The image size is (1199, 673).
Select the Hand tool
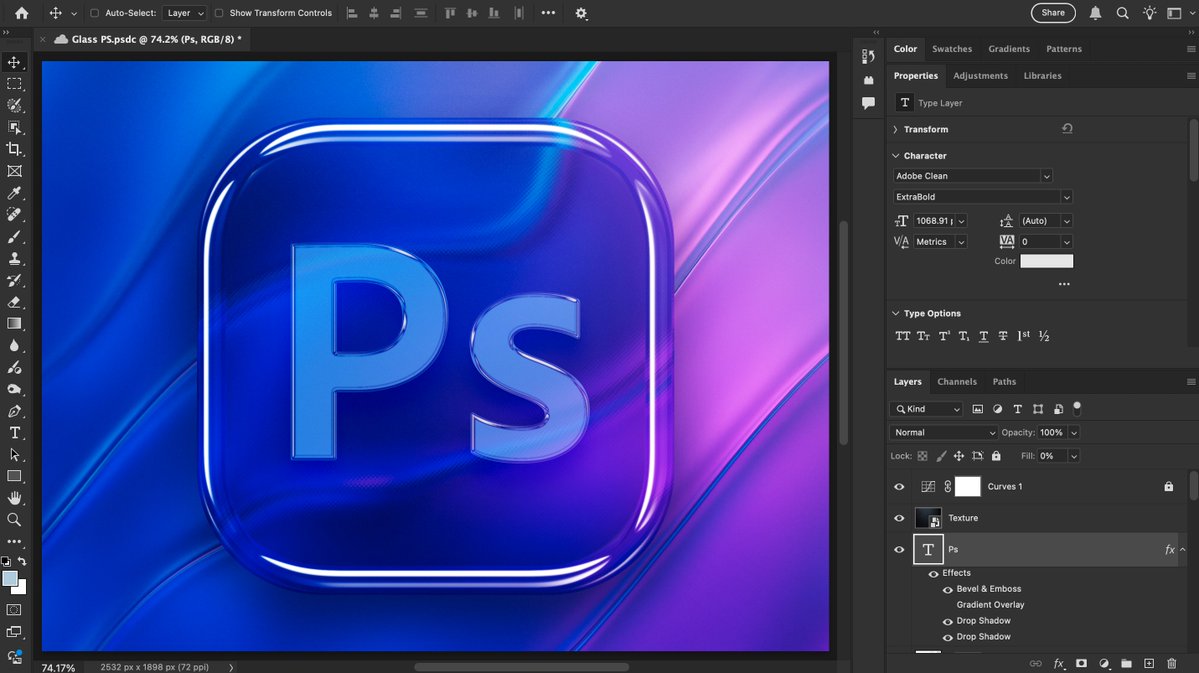14,498
